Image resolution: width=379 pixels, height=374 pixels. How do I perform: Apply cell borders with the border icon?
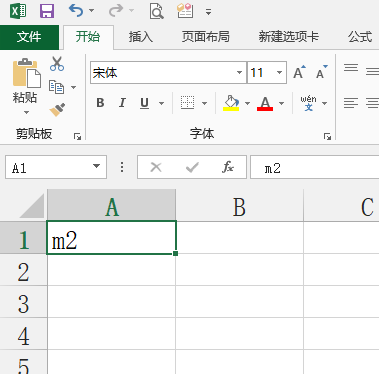click(x=187, y=103)
